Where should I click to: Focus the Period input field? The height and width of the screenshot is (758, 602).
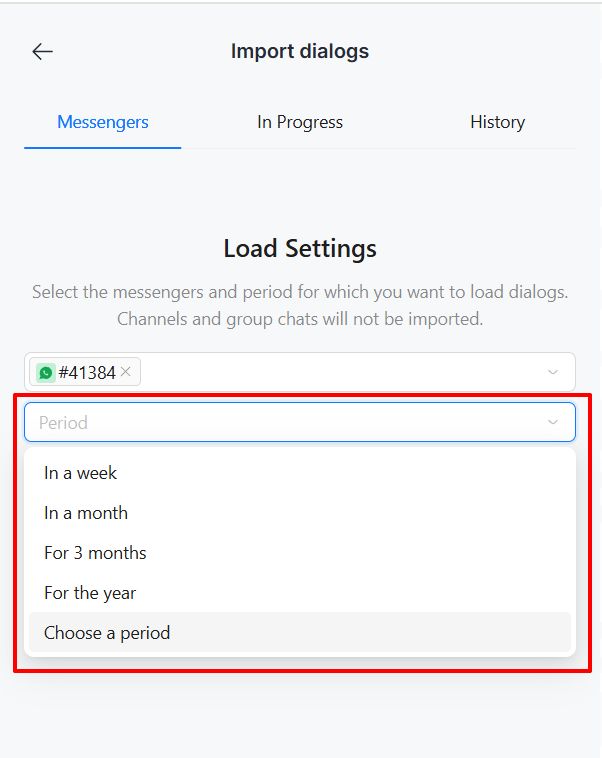pyautogui.click(x=280, y=423)
